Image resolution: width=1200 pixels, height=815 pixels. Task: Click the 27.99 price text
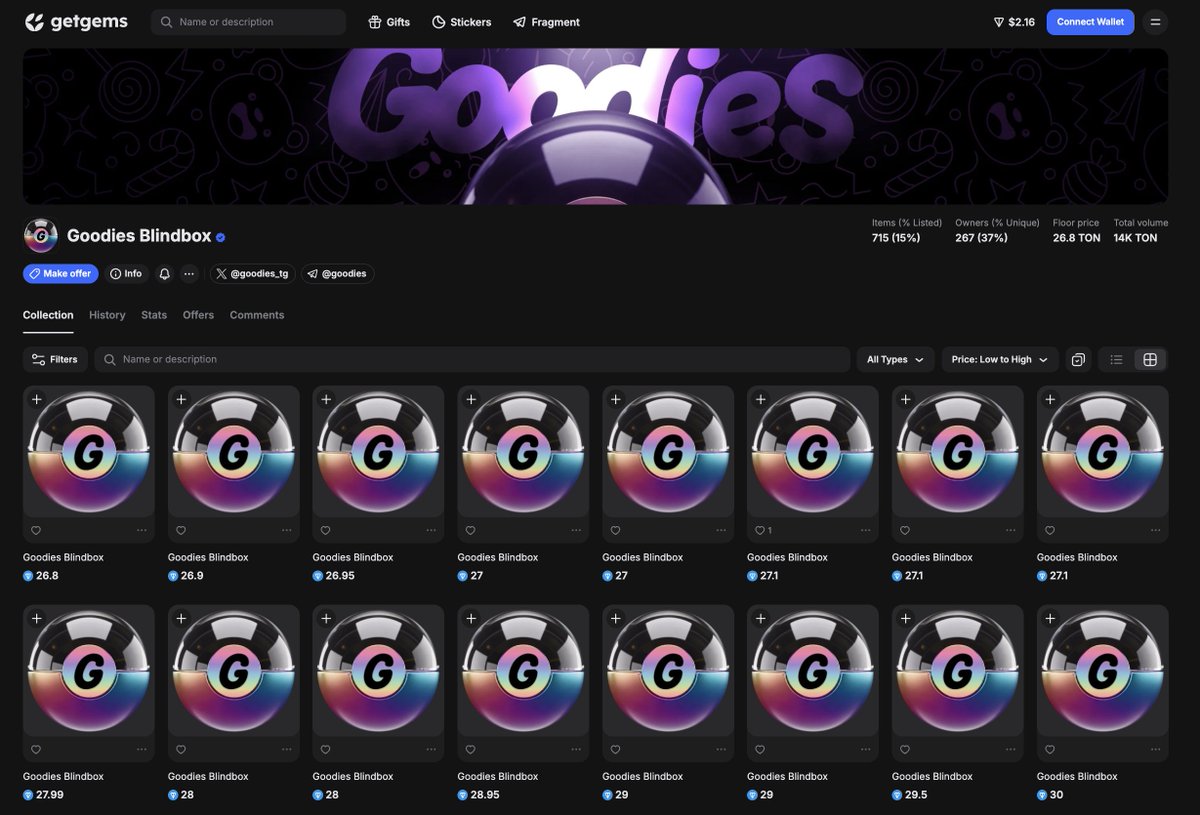[x=49, y=795]
